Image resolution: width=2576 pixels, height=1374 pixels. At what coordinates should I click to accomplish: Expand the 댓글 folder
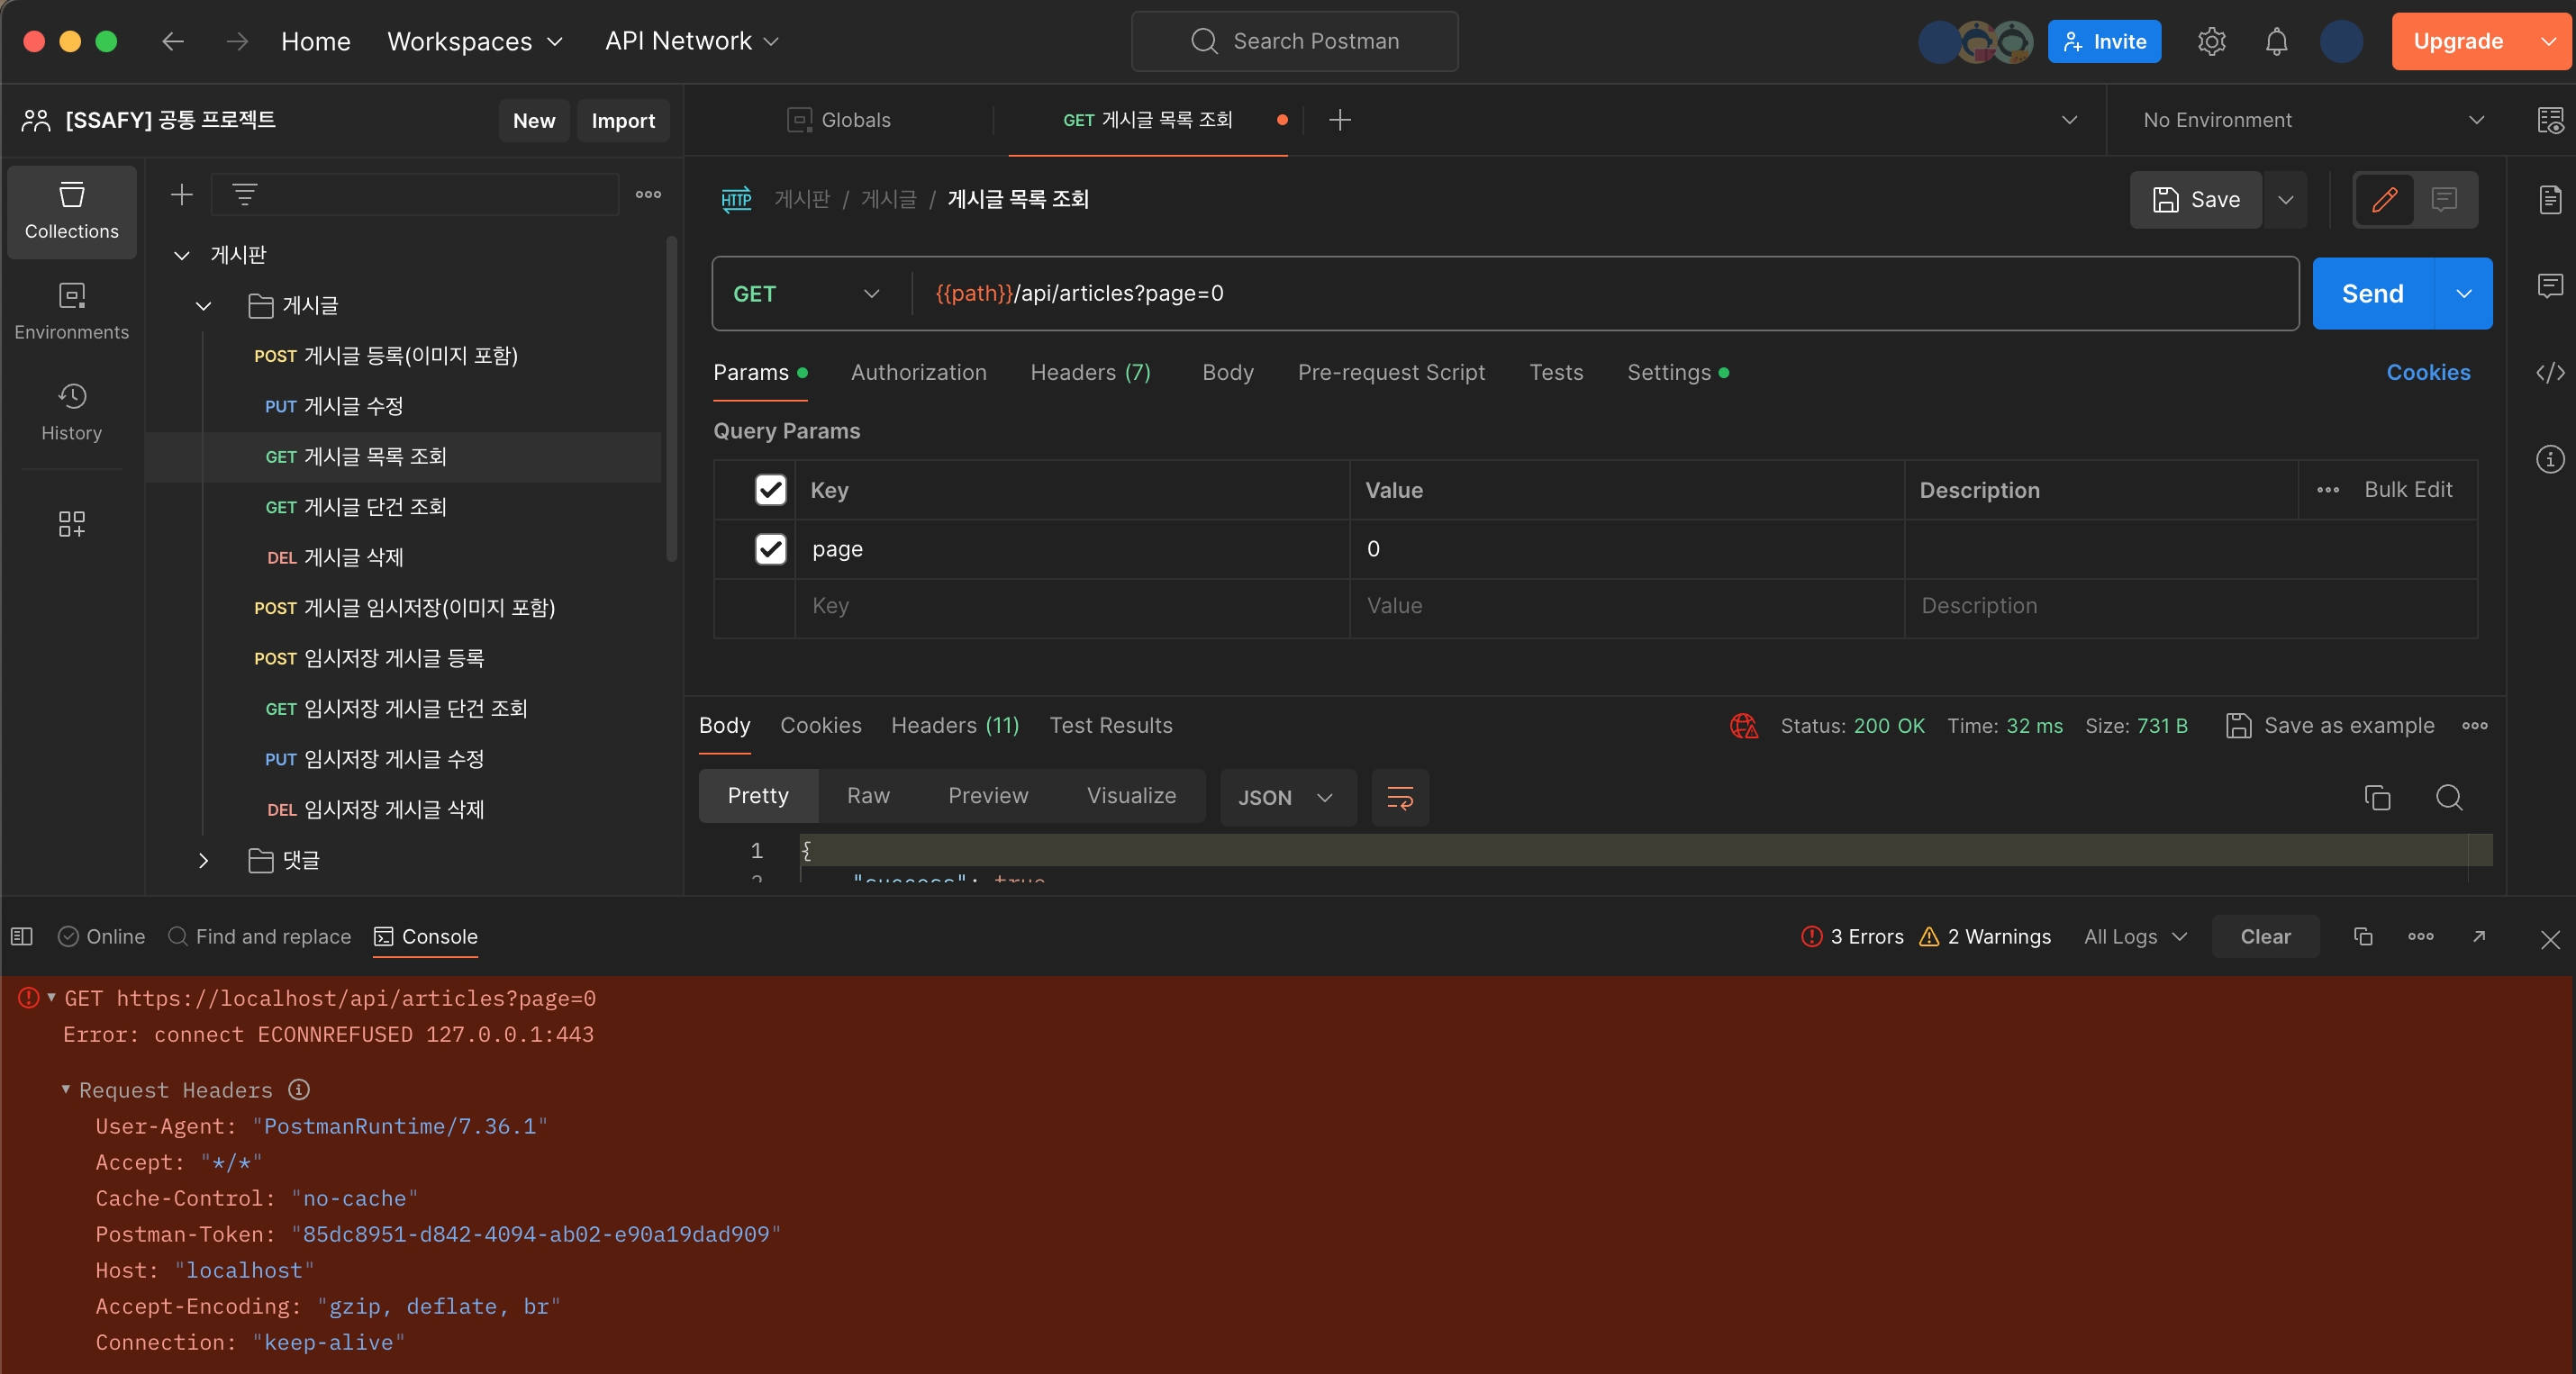click(x=204, y=860)
